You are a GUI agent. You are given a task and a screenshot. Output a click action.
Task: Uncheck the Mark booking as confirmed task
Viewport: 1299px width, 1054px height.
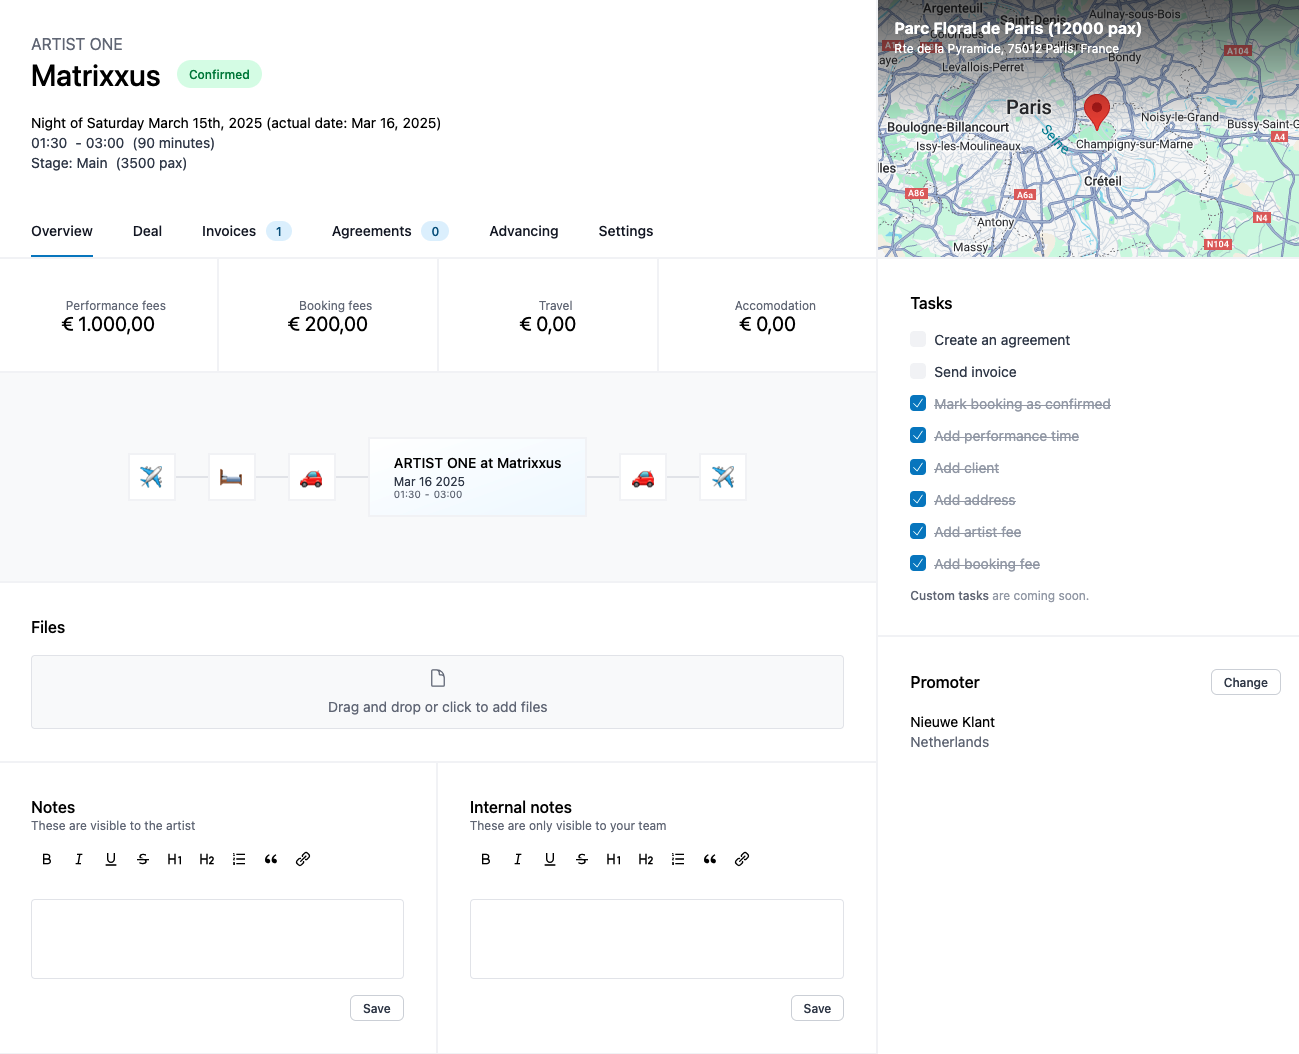[917, 403]
